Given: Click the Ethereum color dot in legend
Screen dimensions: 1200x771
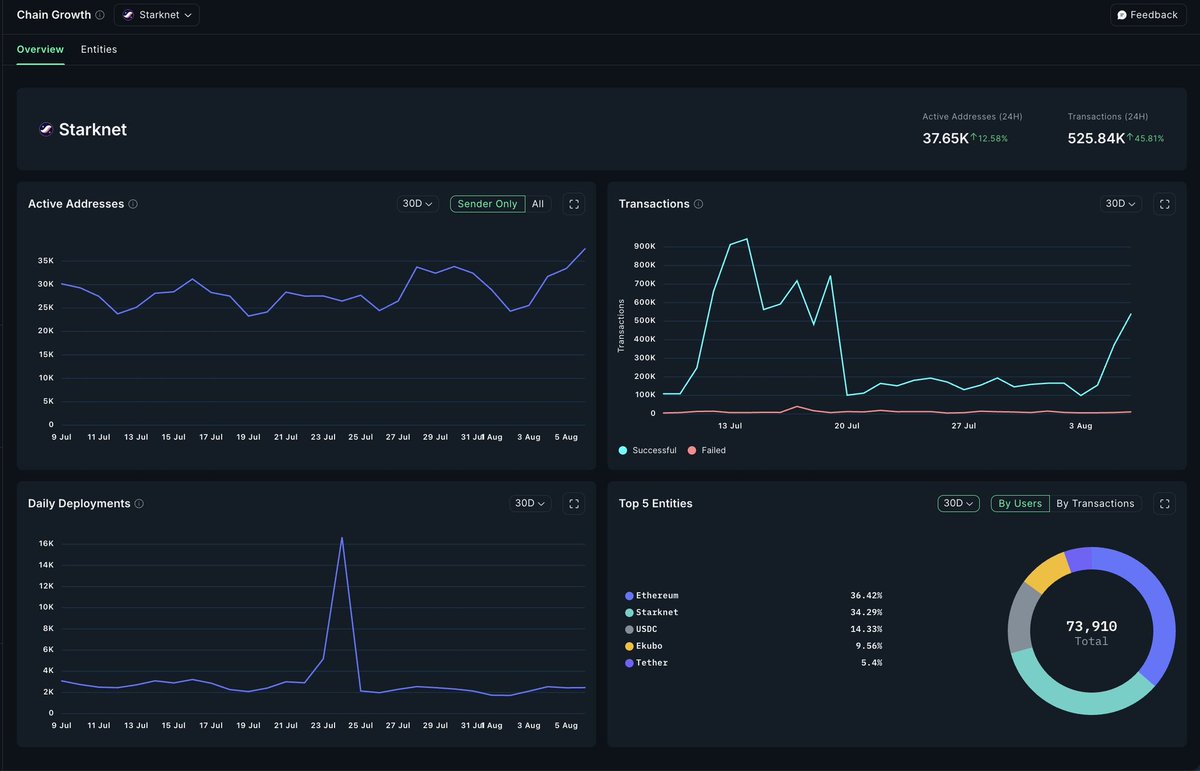Looking at the screenshot, I should [x=629, y=596].
